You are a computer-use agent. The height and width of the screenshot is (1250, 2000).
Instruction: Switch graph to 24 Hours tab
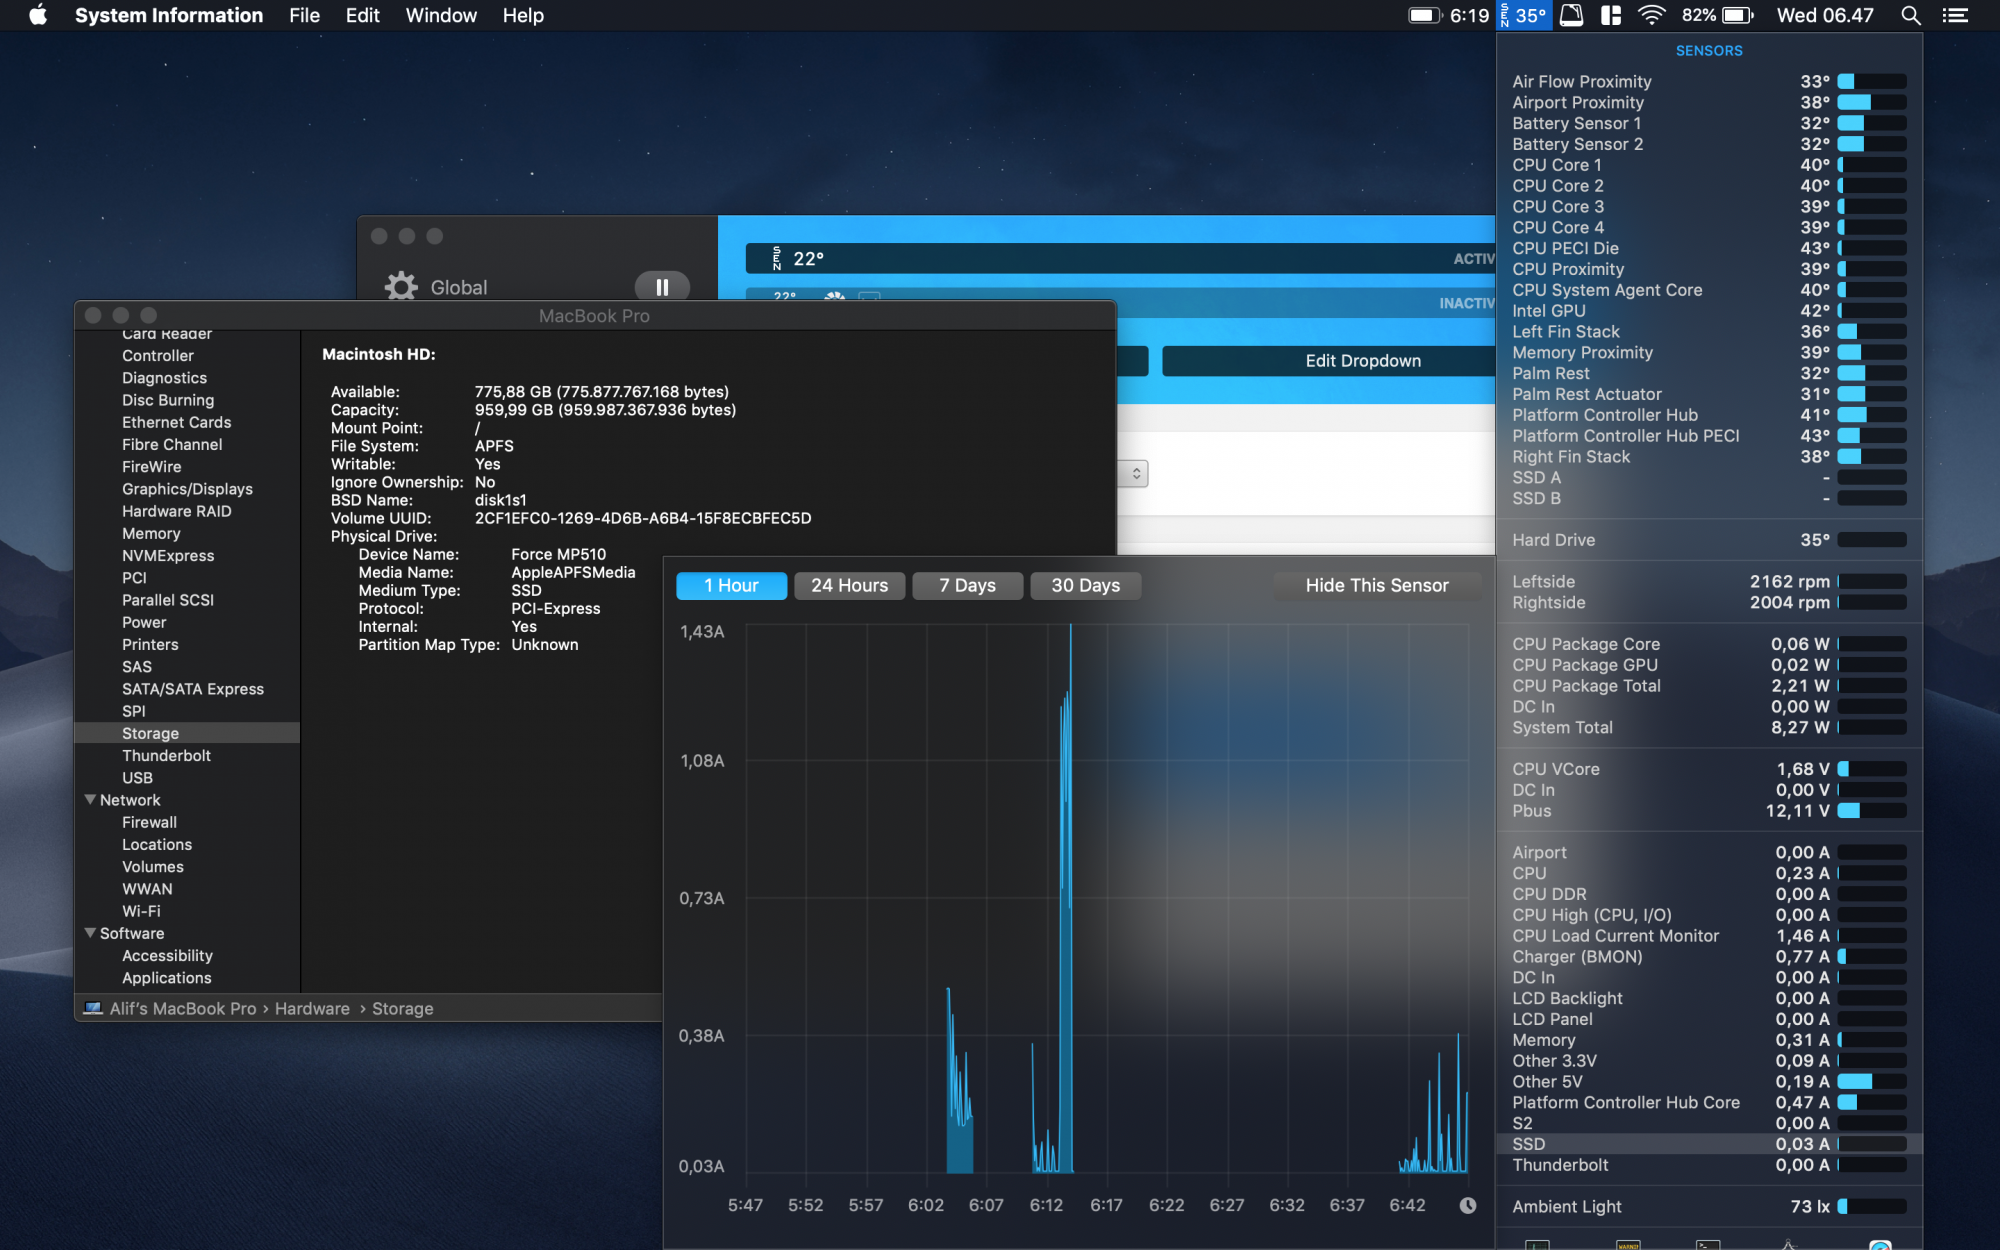click(849, 585)
